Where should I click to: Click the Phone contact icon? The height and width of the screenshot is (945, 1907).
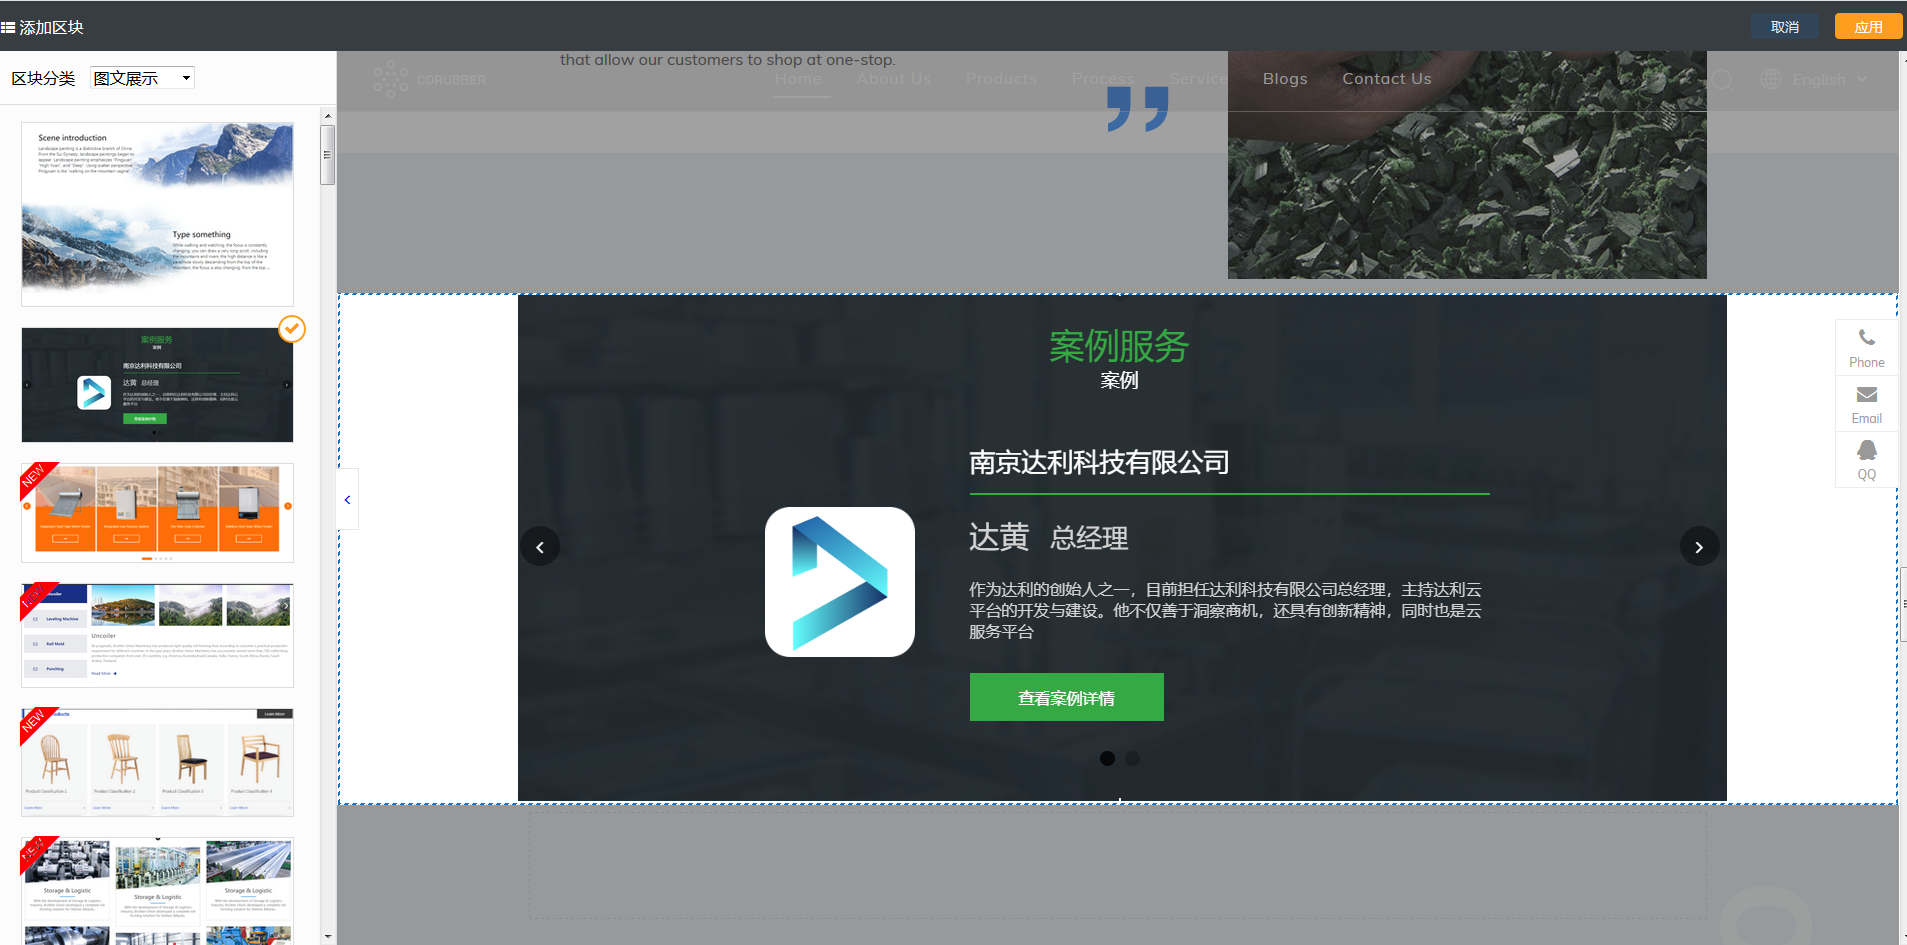tap(1866, 338)
